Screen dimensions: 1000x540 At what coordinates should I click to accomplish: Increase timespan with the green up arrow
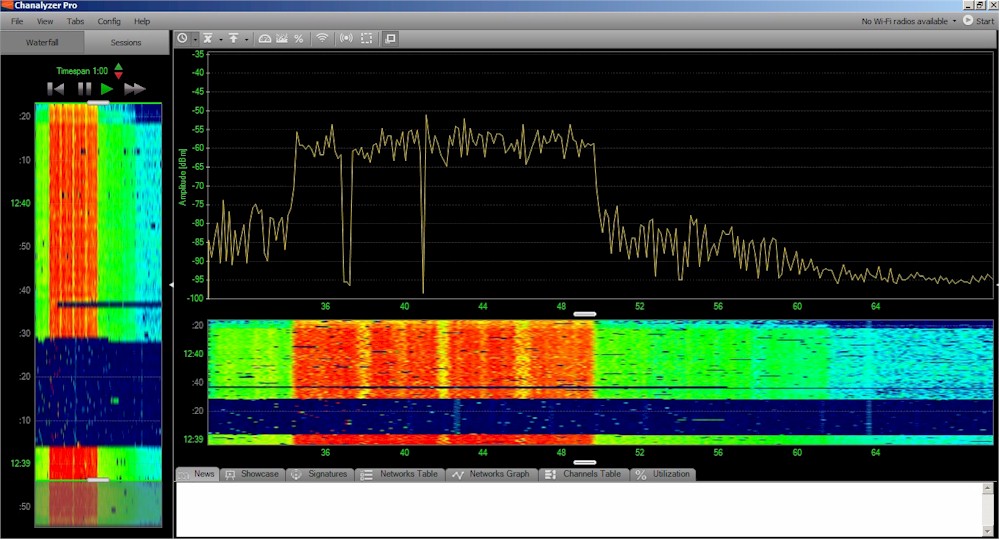119,66
